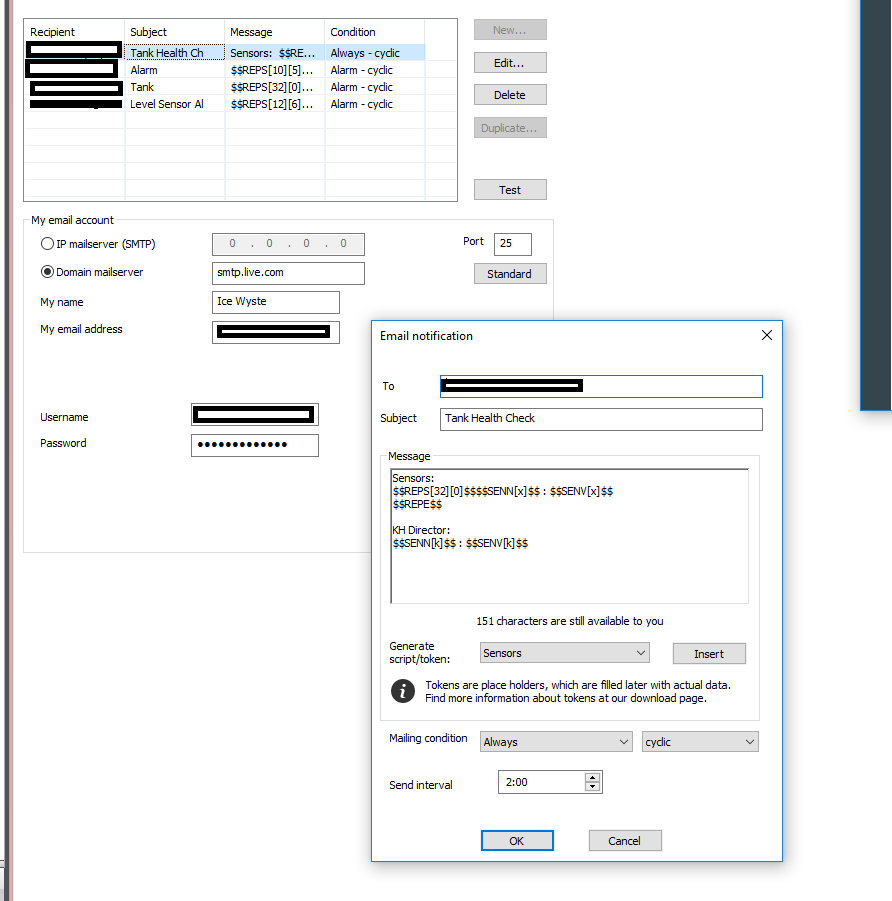Click the smtp.live.com domain field
This screenshot has width=892, height=901.
[x=288, y=273]
